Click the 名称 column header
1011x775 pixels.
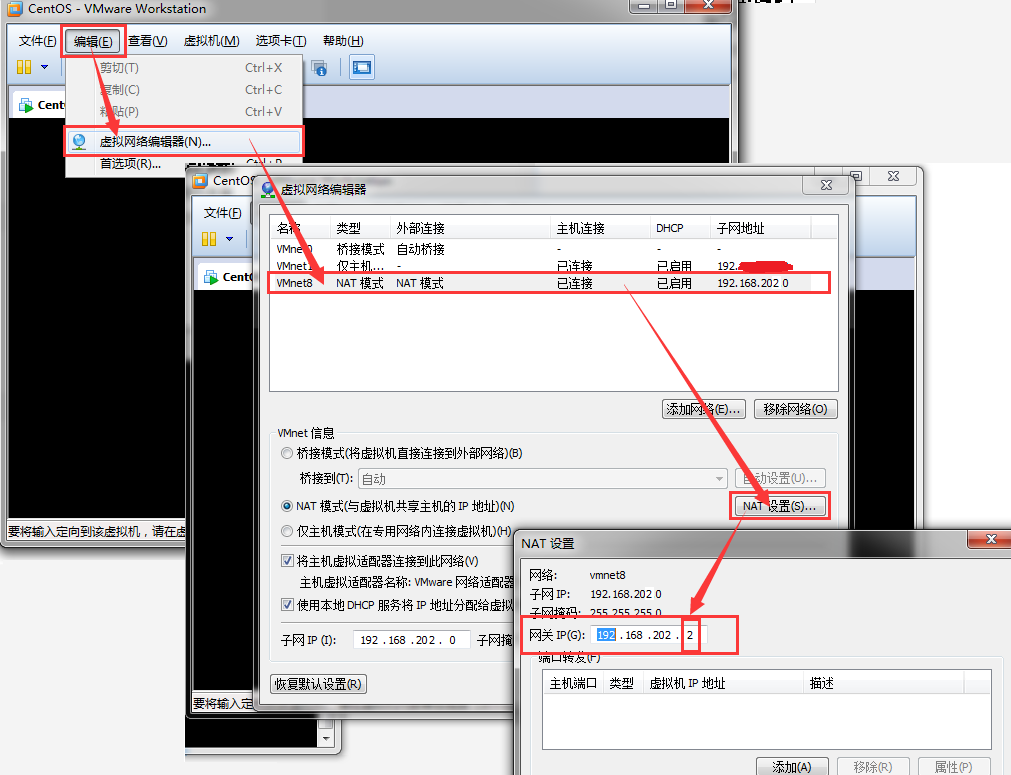pyautogui.click(x=300, y=228)
